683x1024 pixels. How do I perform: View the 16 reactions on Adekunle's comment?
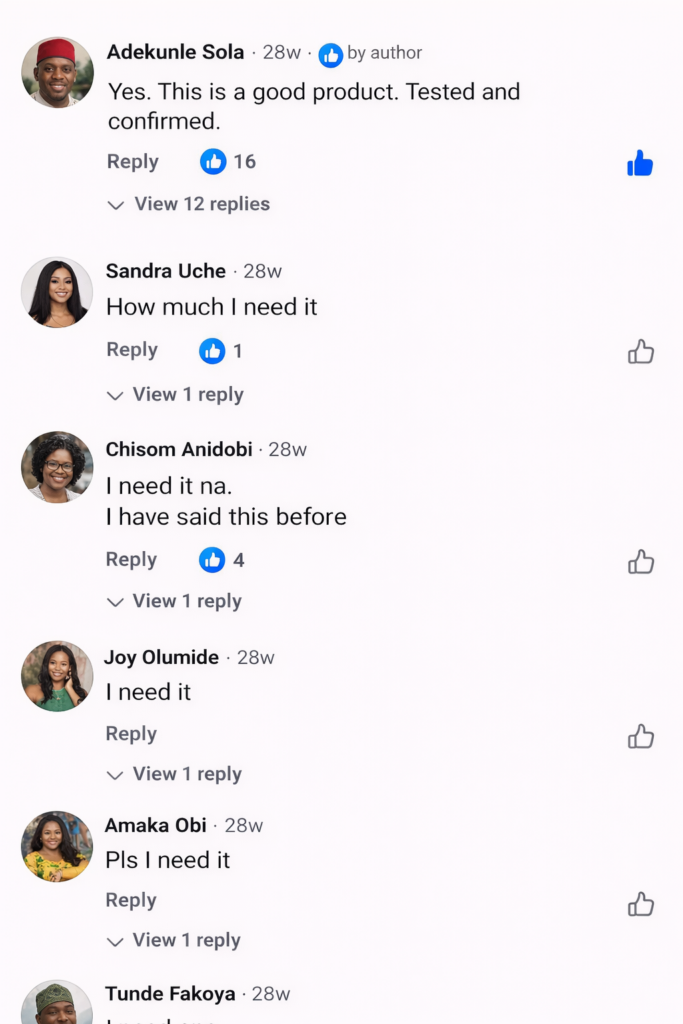(228, 161)
